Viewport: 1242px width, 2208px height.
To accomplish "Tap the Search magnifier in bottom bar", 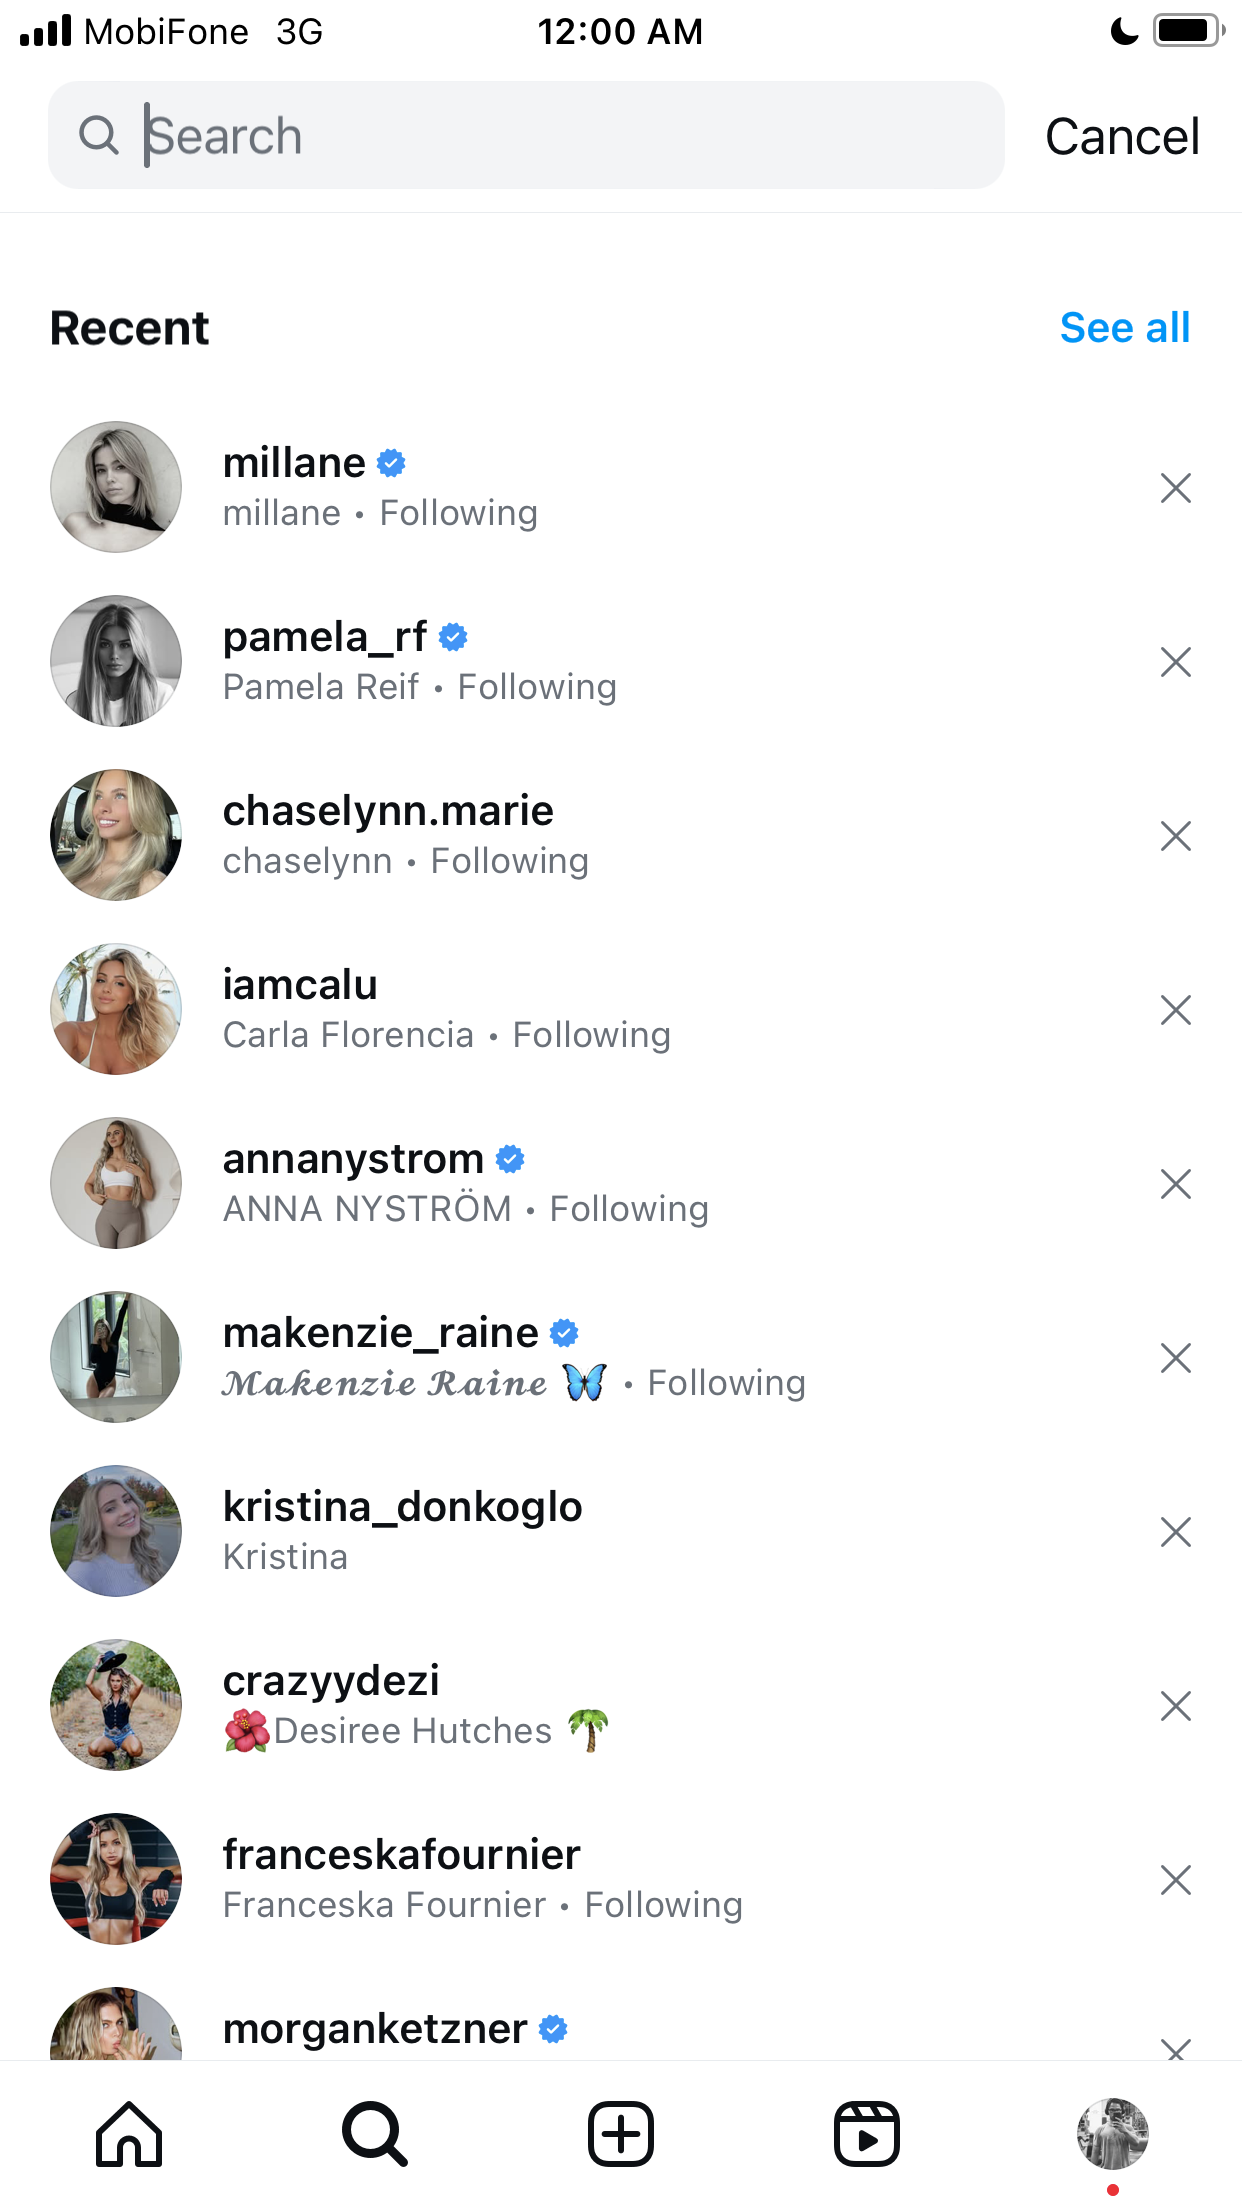I will point(375,2134).
